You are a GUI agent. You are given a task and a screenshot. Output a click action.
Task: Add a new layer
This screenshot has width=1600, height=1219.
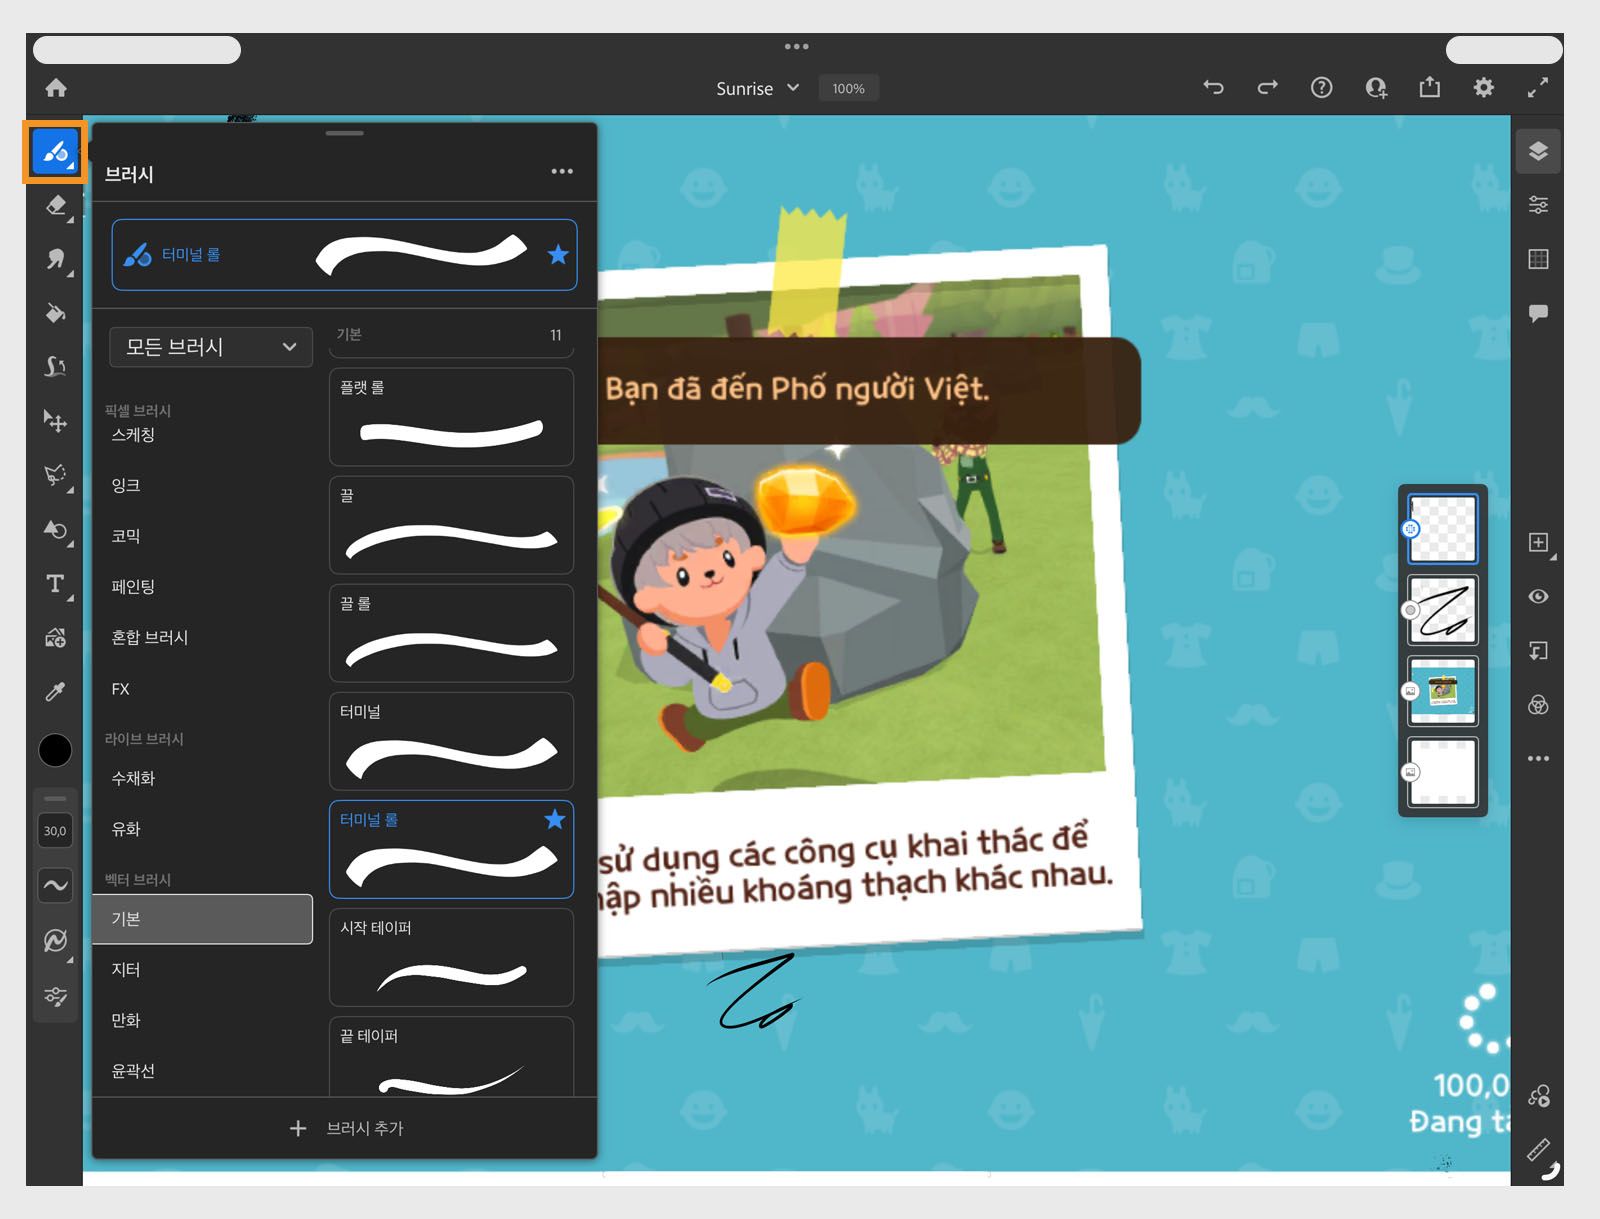tap(1539, 542)
